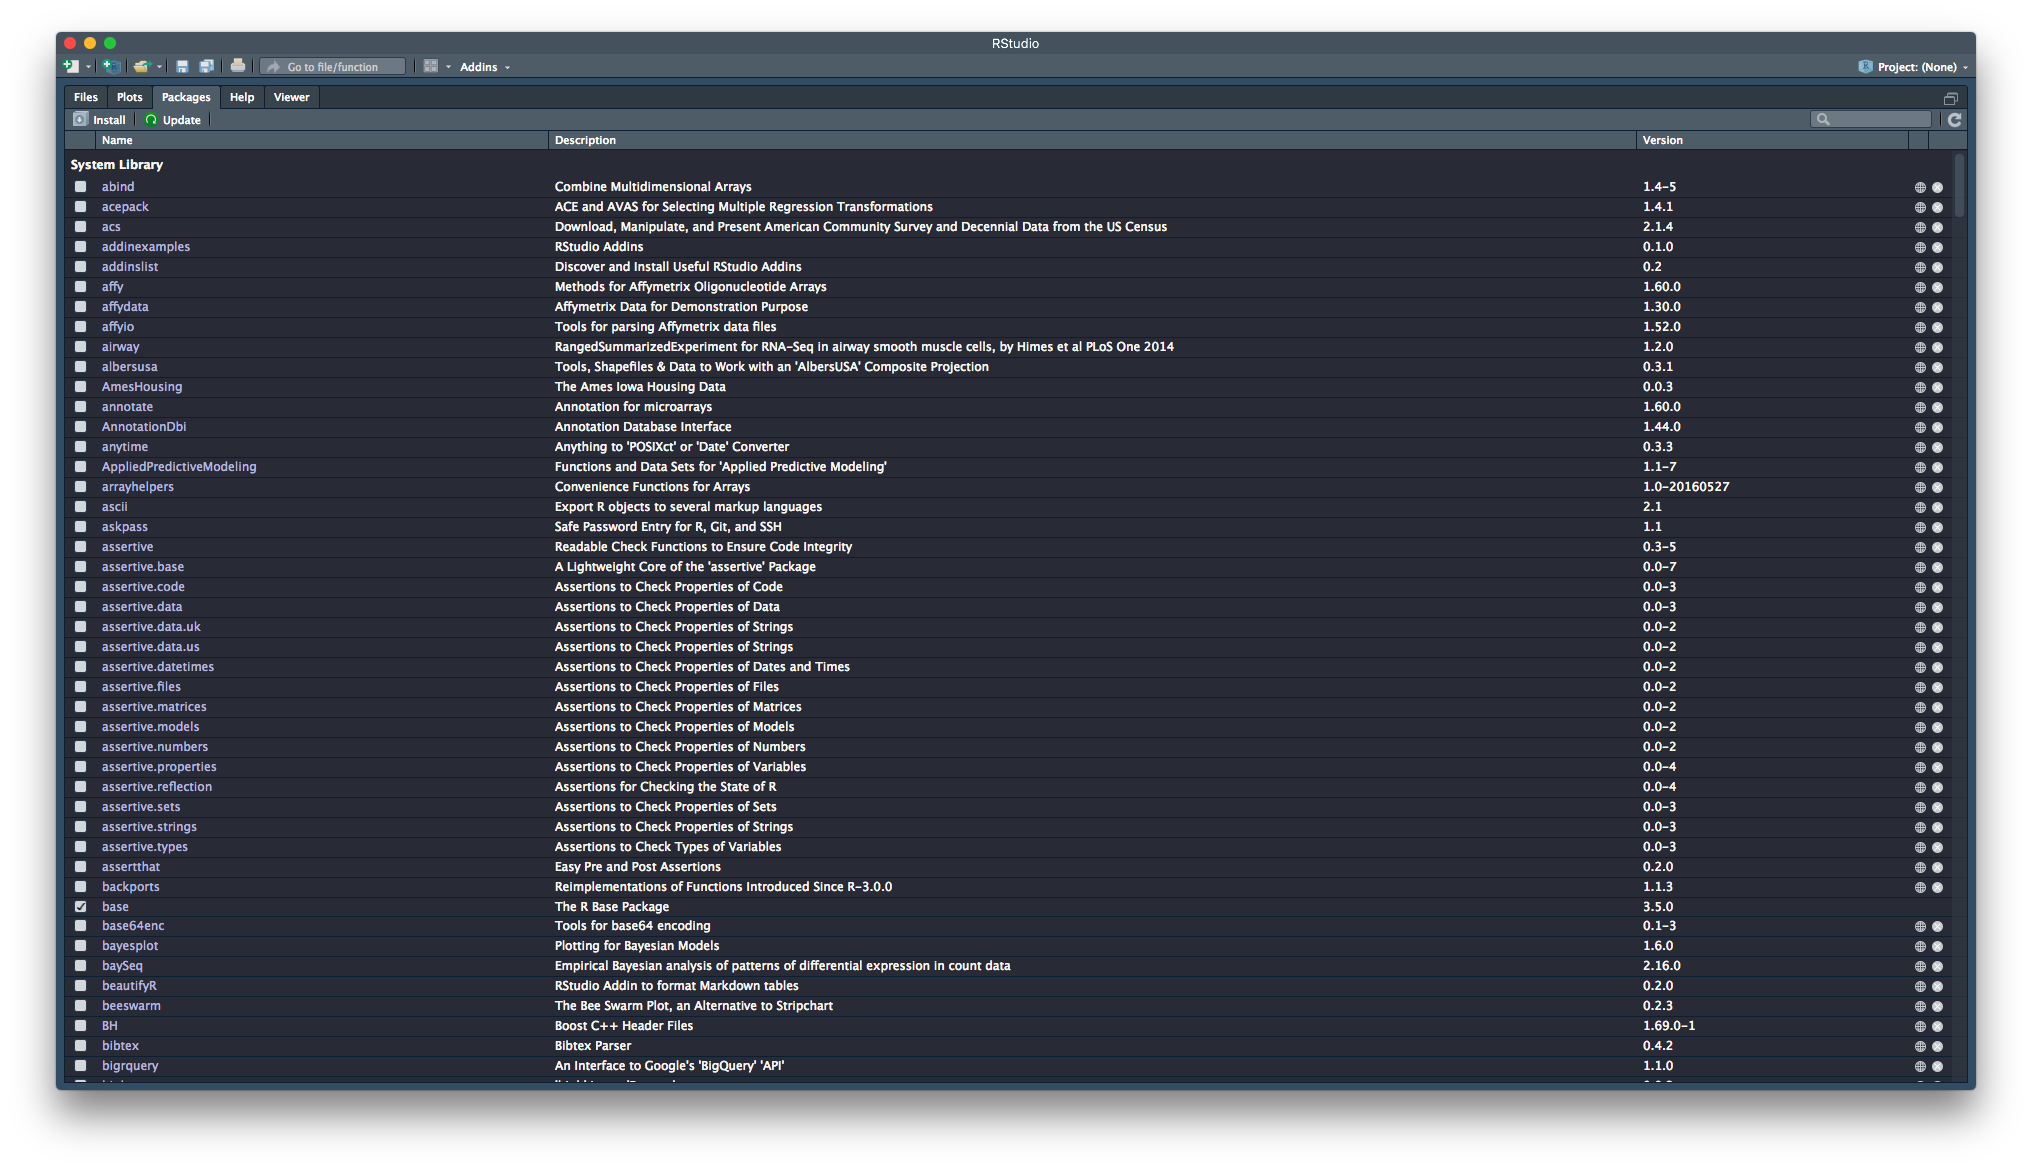Viewport: 2032px width, 1170px height.
Task: Remove the beeswarm package
Action: (x=1937, y=1006)
